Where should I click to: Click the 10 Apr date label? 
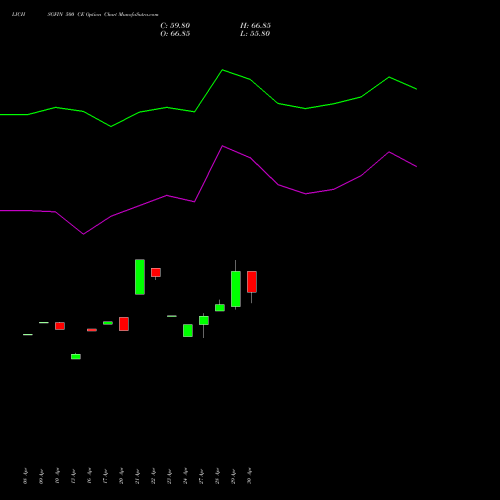click(58, 476)
